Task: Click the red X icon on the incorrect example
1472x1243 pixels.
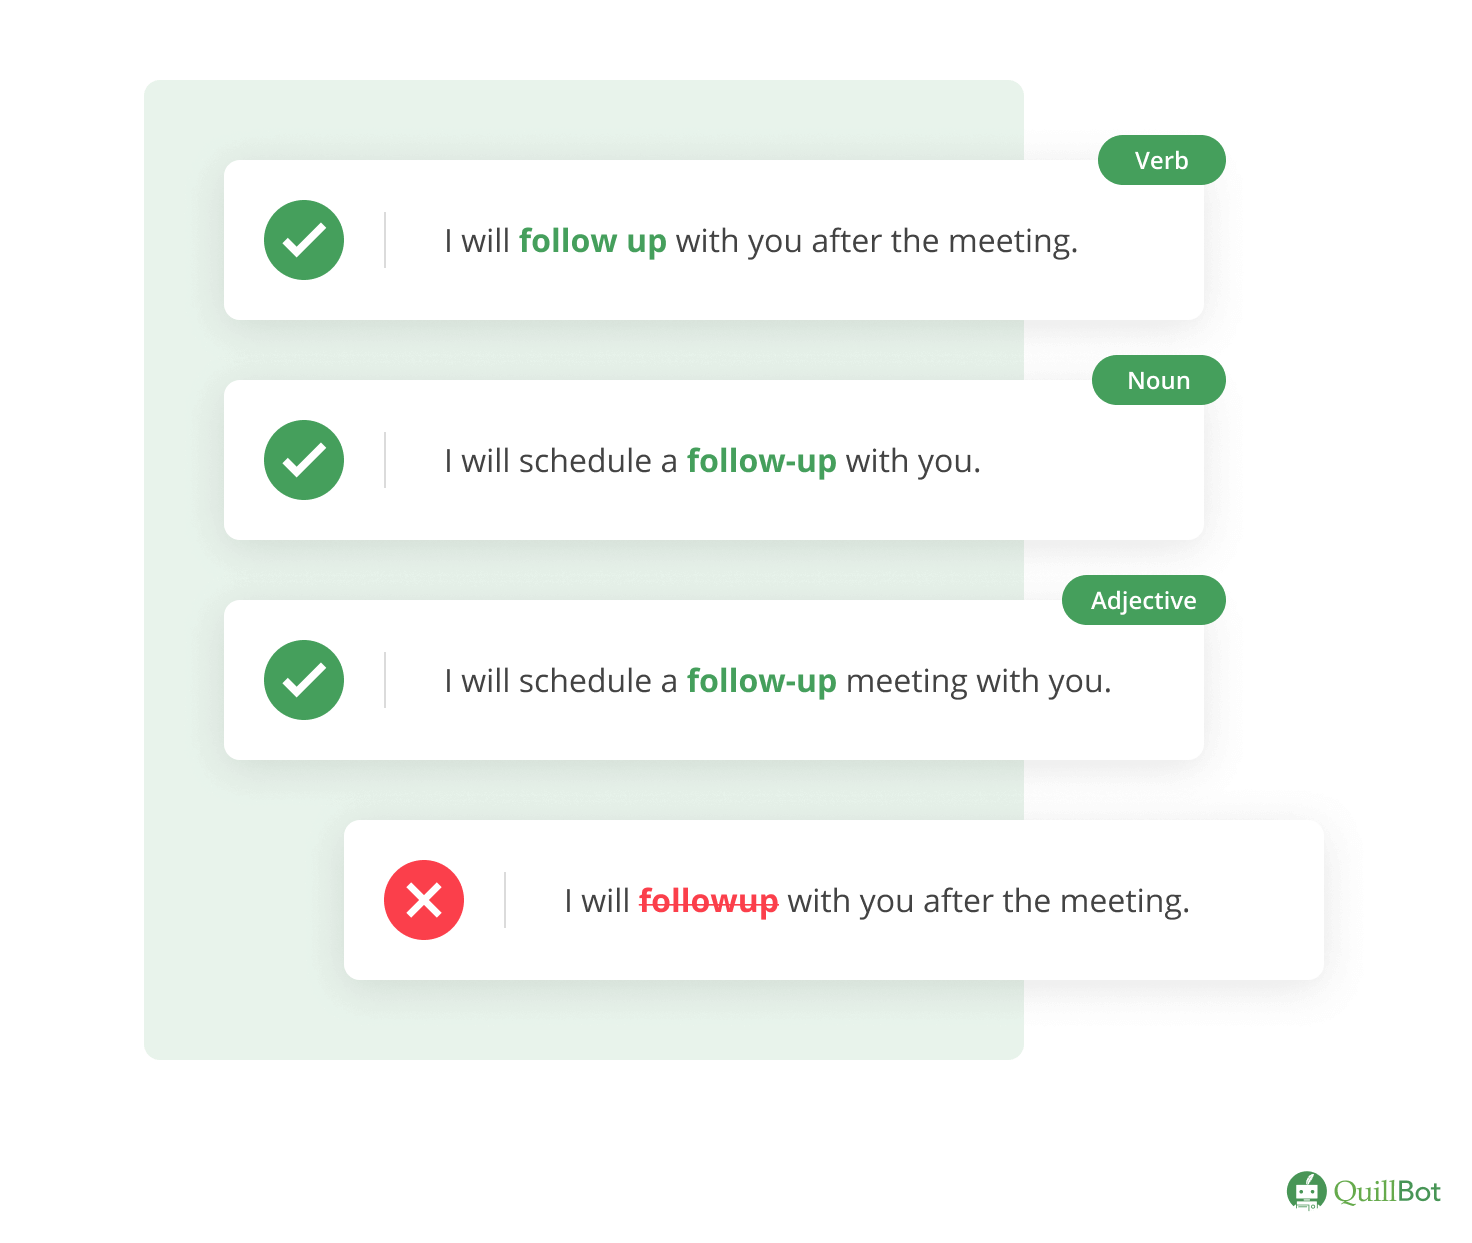Action: (x=424, y=900)
